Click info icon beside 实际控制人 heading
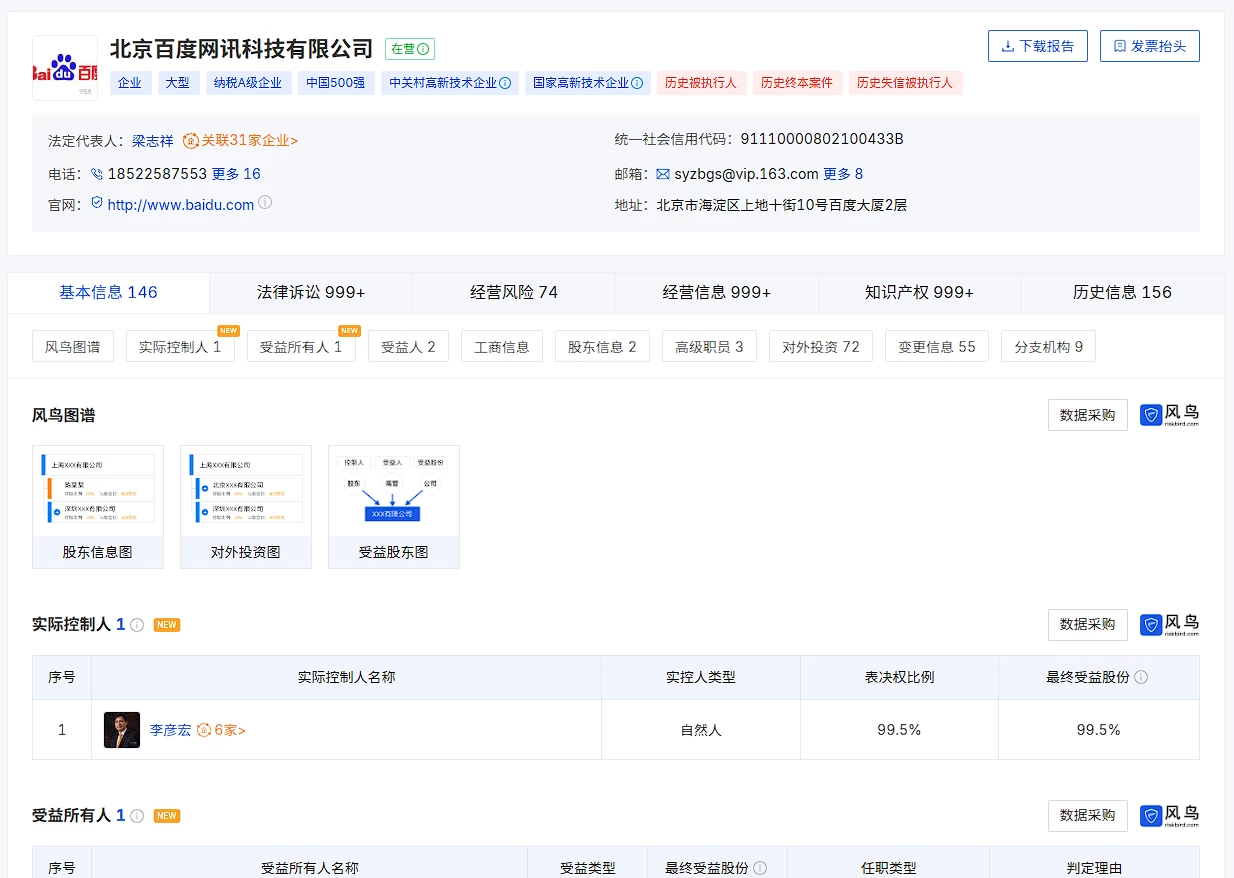 pos(137,625)
